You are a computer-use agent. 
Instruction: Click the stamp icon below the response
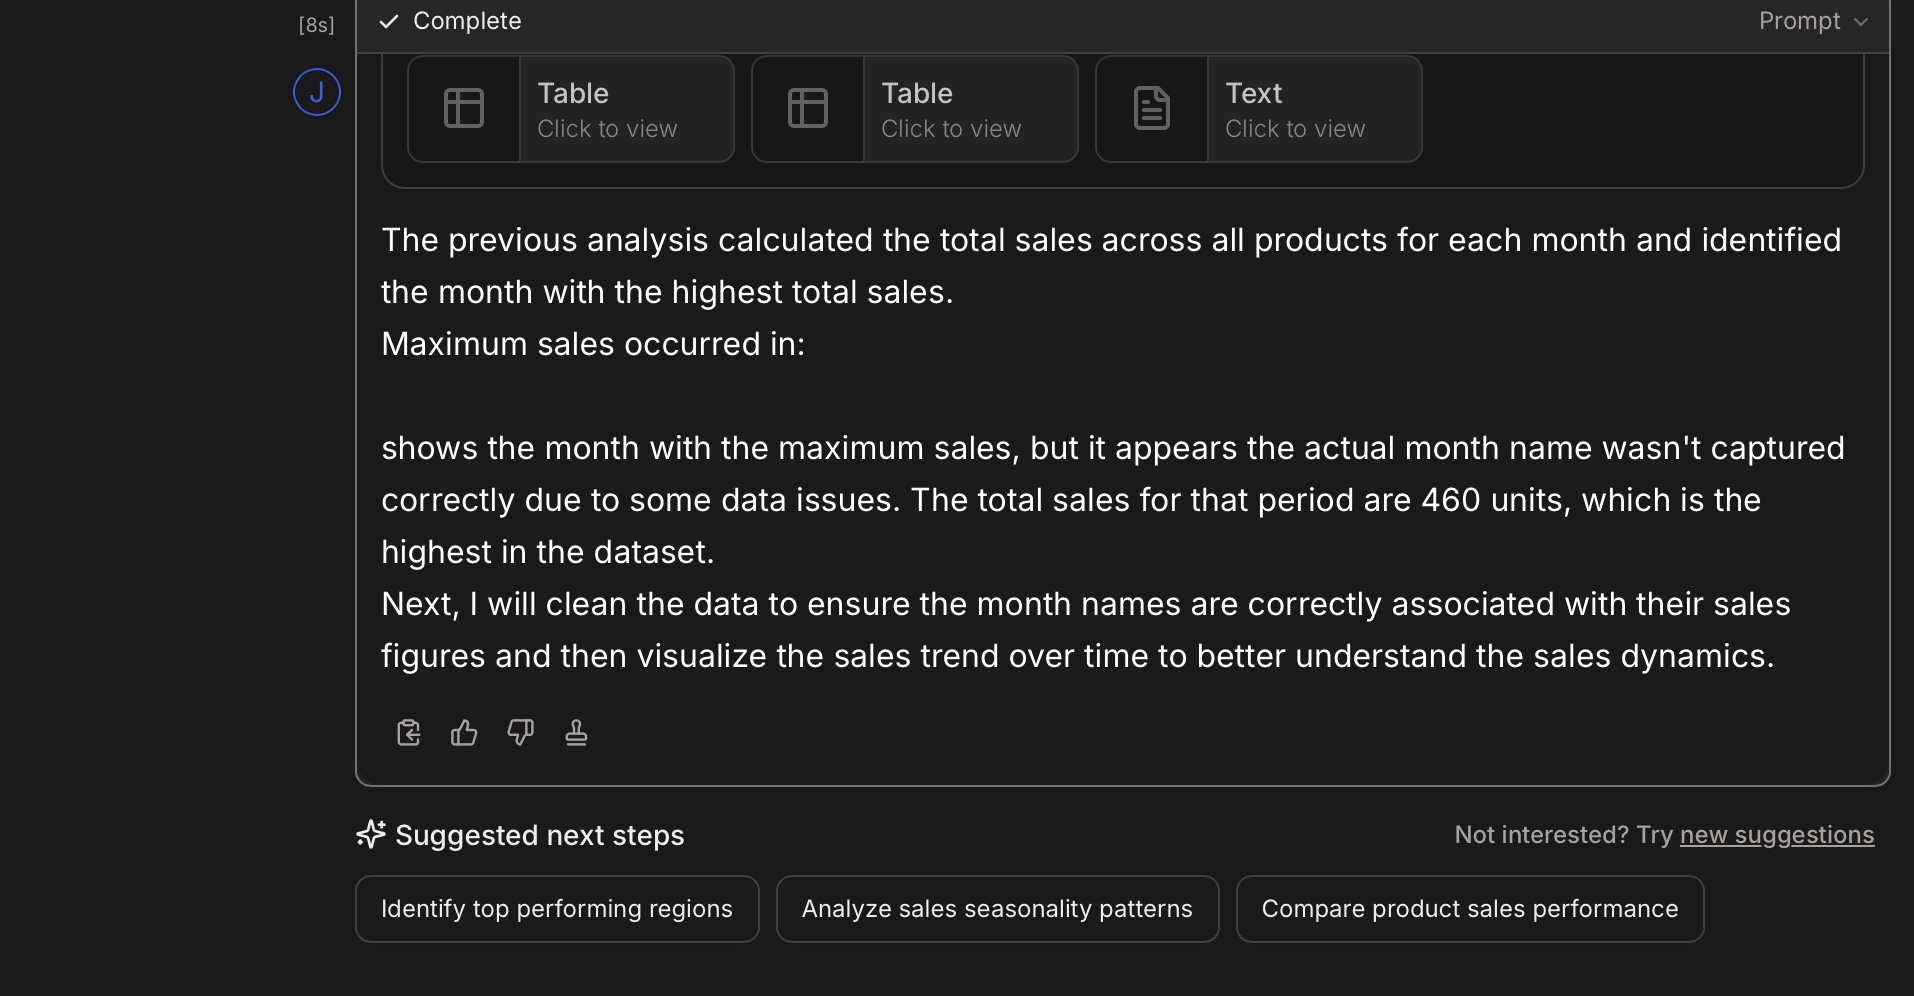[576, 733]
